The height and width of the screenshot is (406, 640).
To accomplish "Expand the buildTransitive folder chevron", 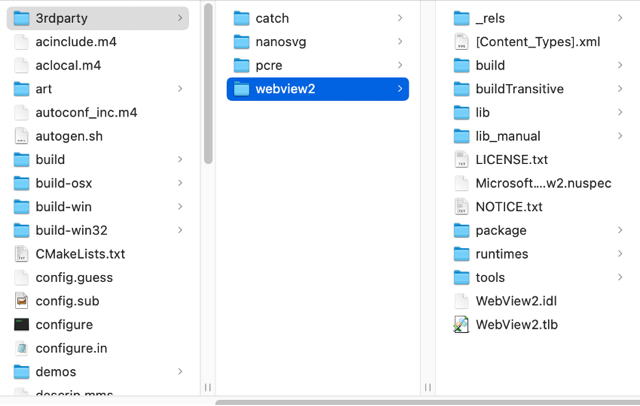I will point(620,89).
